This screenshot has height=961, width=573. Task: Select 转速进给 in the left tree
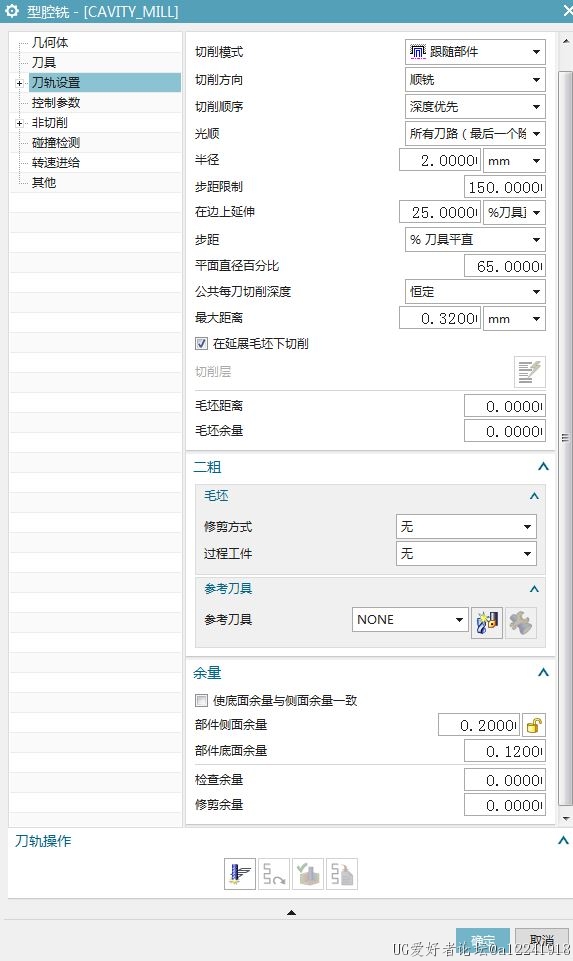tap(56, 162)
